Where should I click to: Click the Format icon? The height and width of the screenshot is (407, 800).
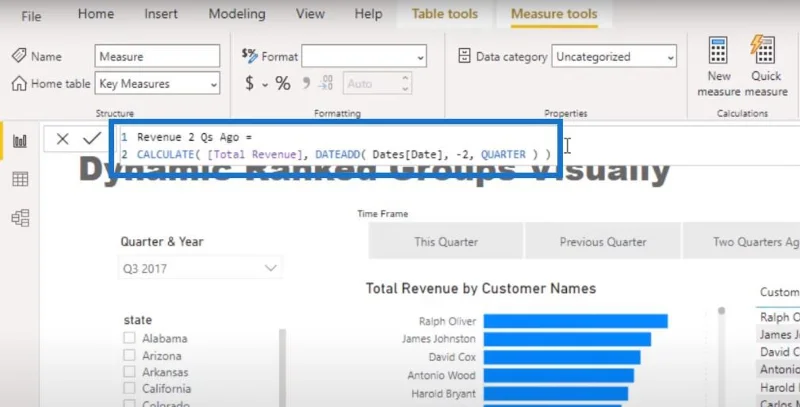point(249,56)
